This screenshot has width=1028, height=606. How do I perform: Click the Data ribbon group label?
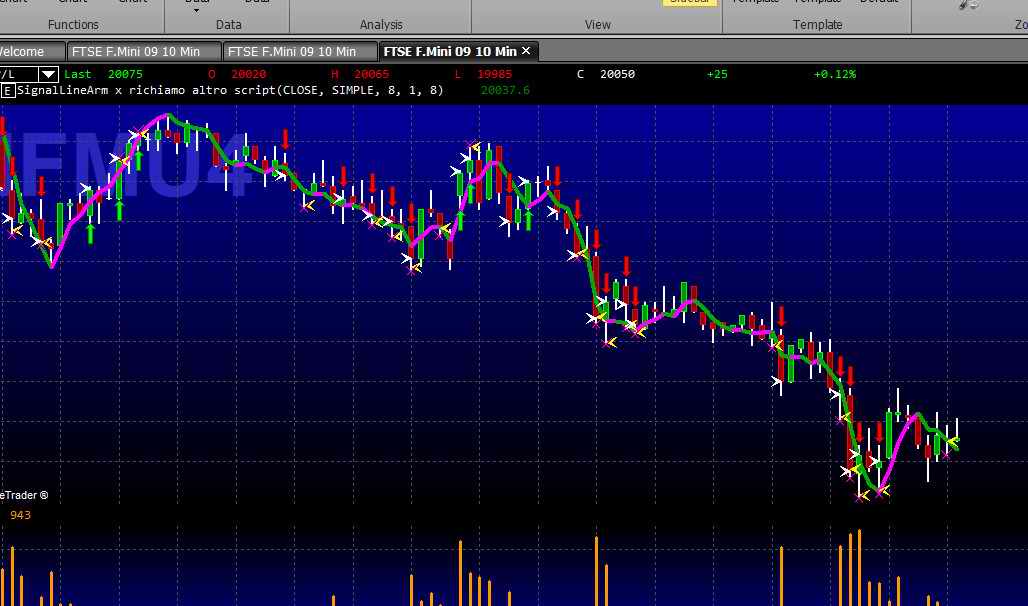pos(229,24)
